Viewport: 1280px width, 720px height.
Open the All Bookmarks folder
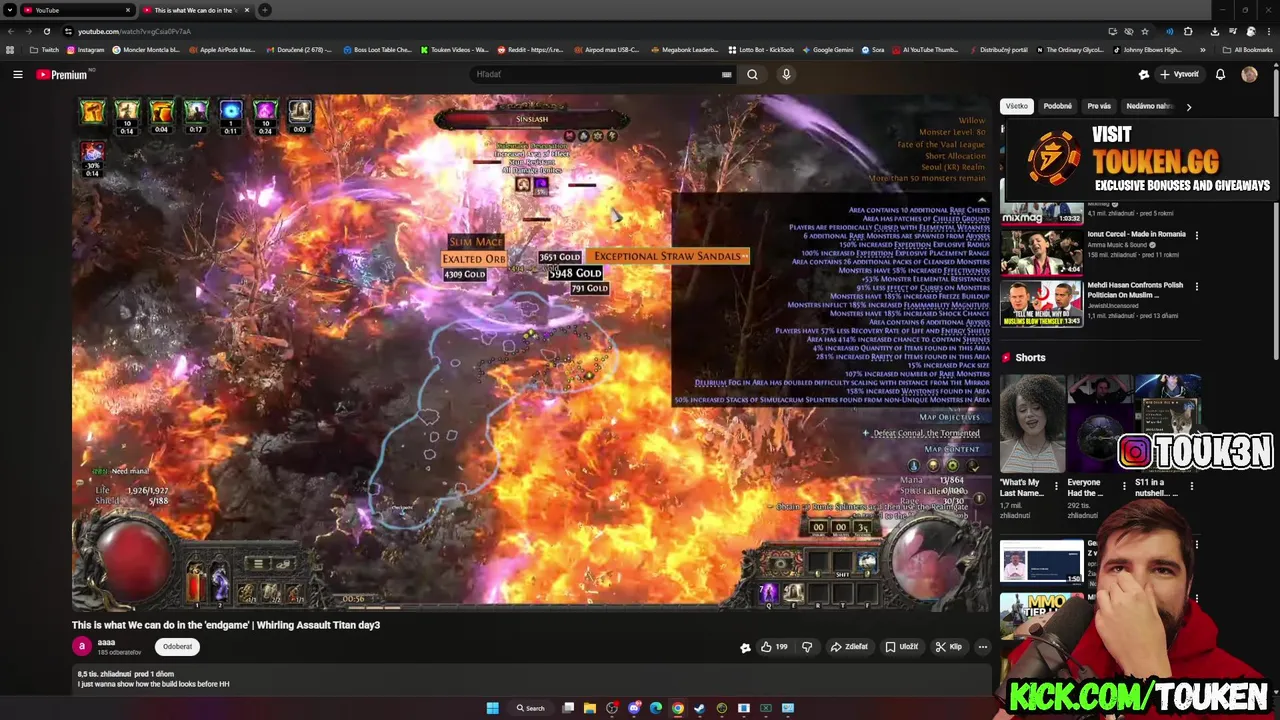[1247, 50]
